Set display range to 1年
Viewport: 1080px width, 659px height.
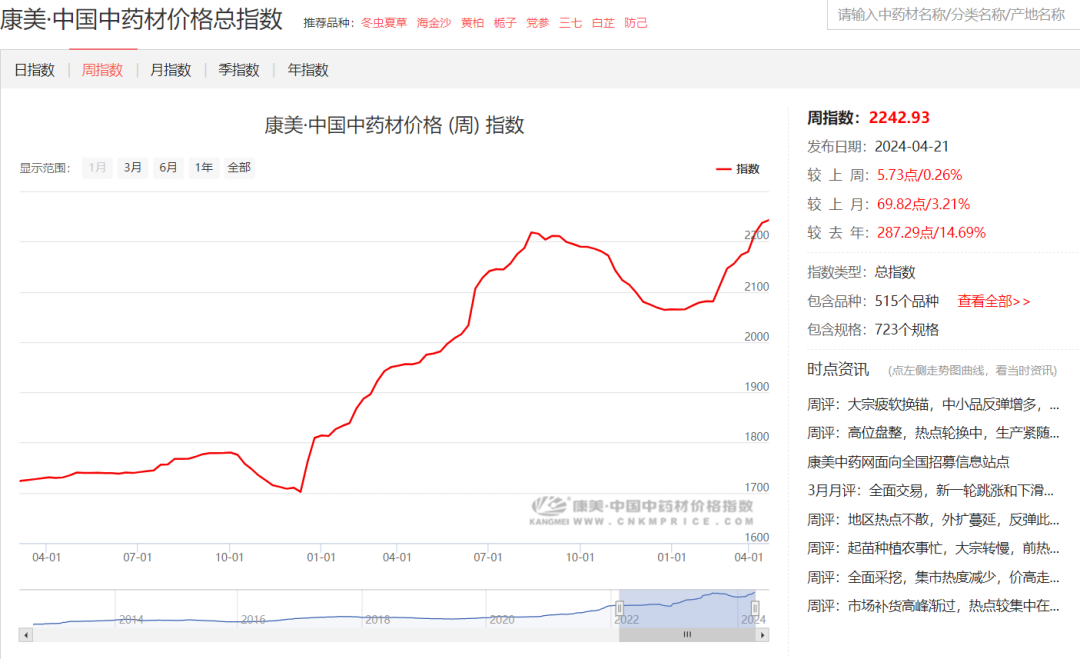click(x=203, y=167)
